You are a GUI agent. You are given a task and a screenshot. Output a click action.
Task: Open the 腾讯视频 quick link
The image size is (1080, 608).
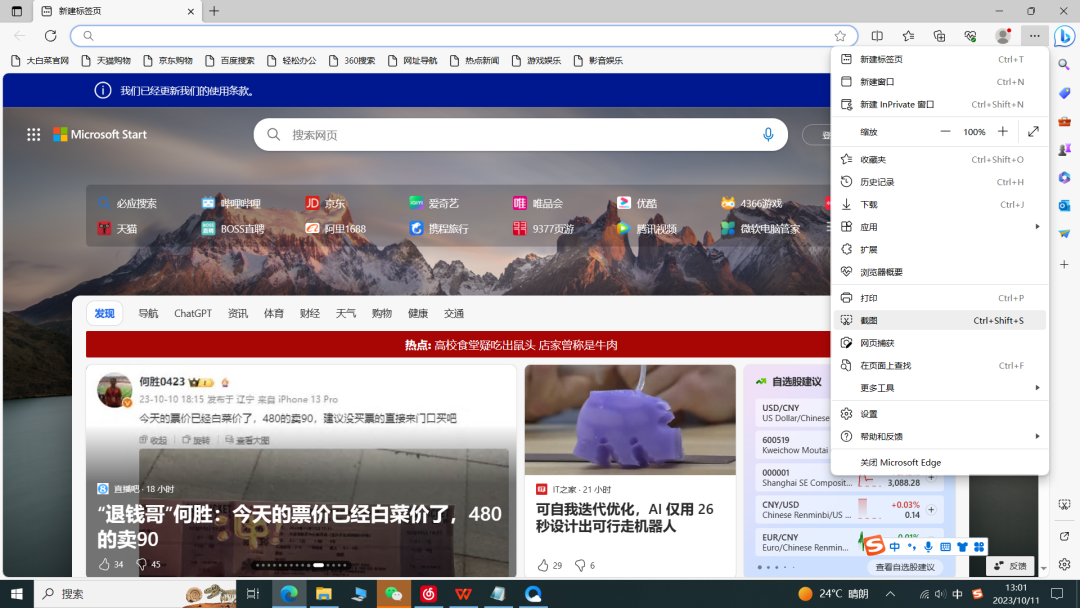(x=647, y=229)
